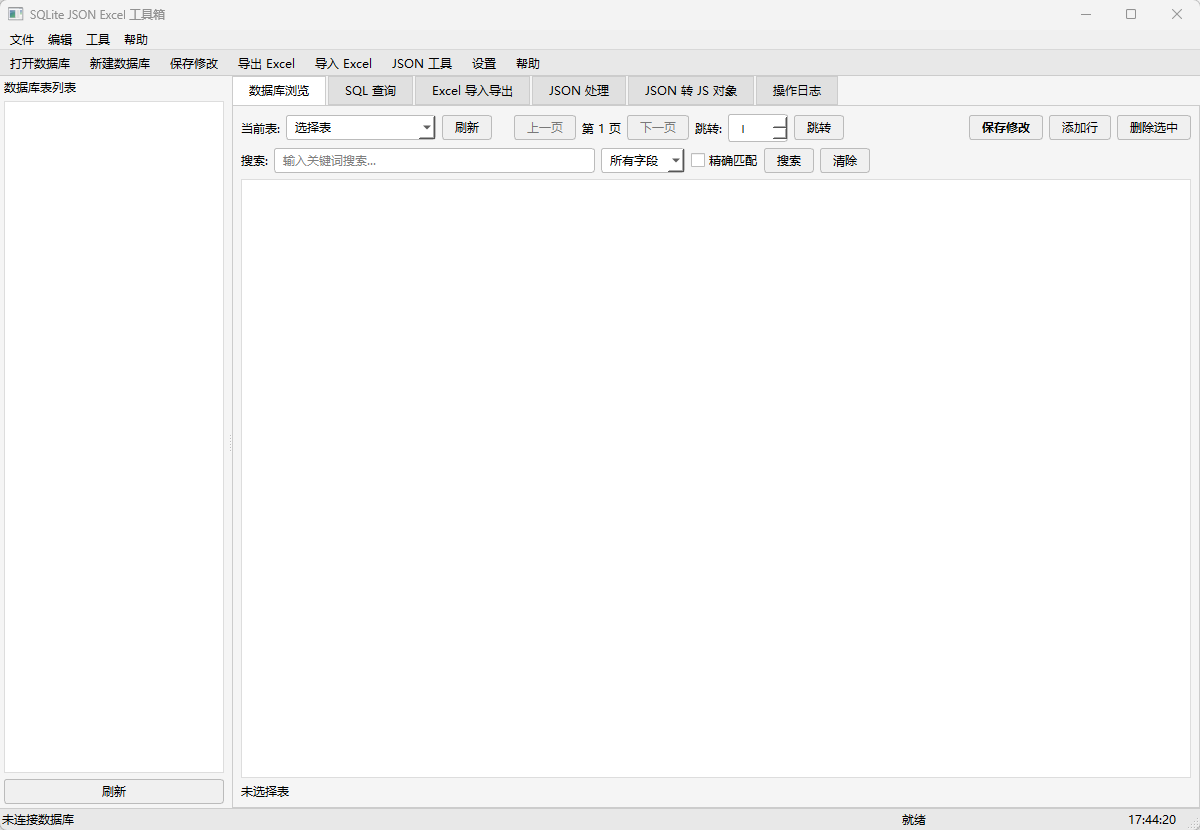Maximize the application window
1200x830 pixels.
tap(1131, 14)
